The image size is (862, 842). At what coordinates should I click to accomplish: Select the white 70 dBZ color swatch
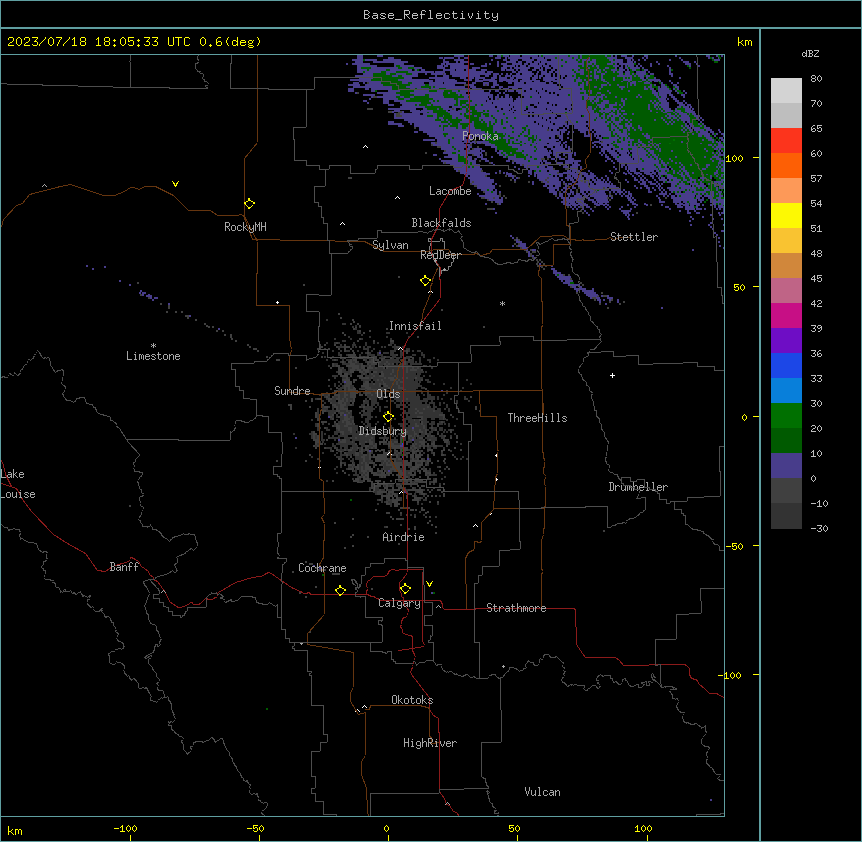point(786,91)
